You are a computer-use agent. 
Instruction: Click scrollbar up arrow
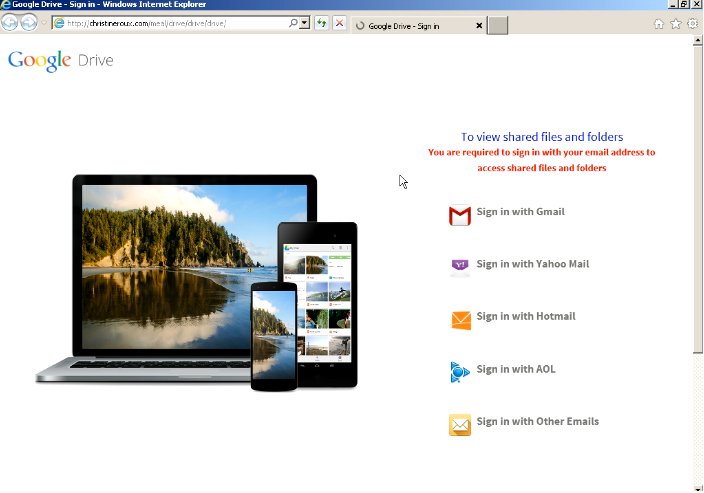coord(697,40)
